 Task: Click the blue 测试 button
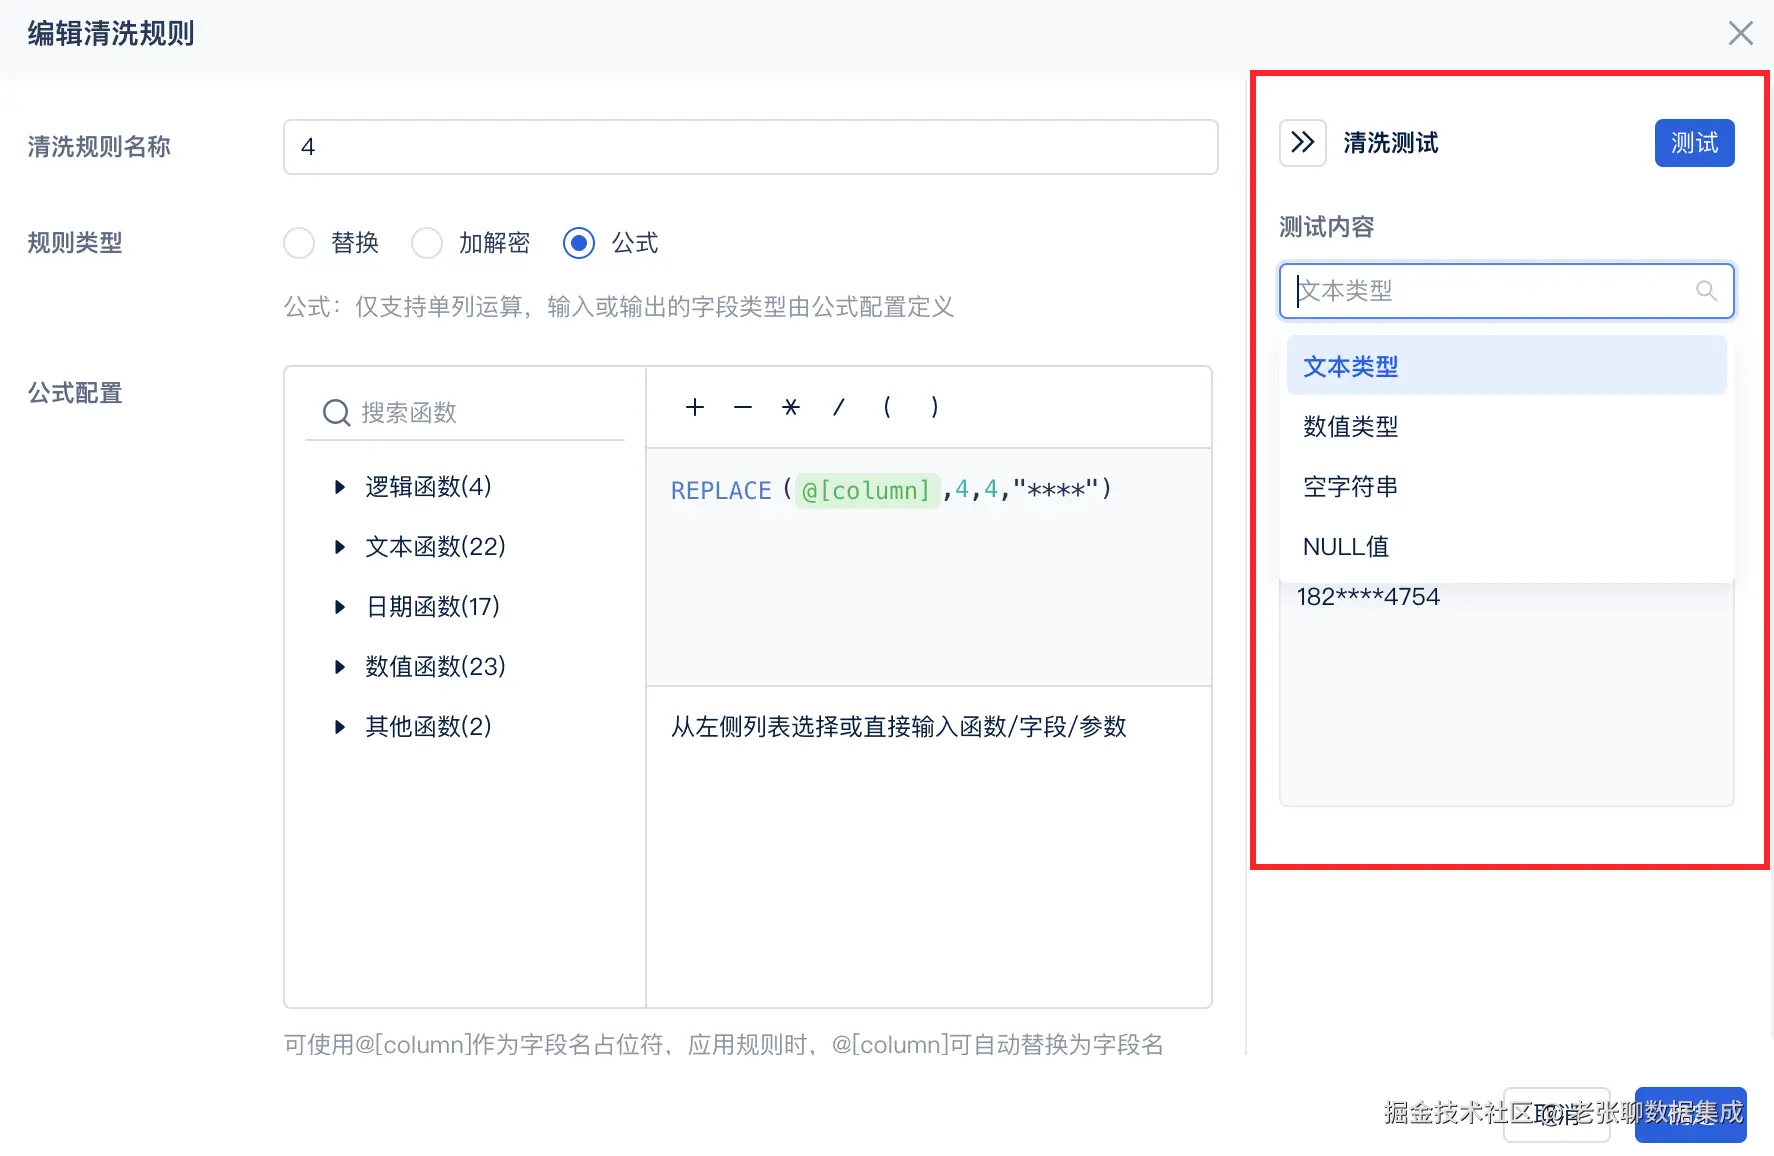pos(1694,143)
